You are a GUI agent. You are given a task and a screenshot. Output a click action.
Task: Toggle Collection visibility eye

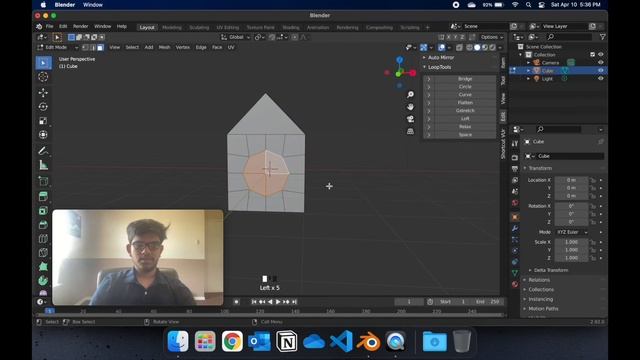[600, 54]
